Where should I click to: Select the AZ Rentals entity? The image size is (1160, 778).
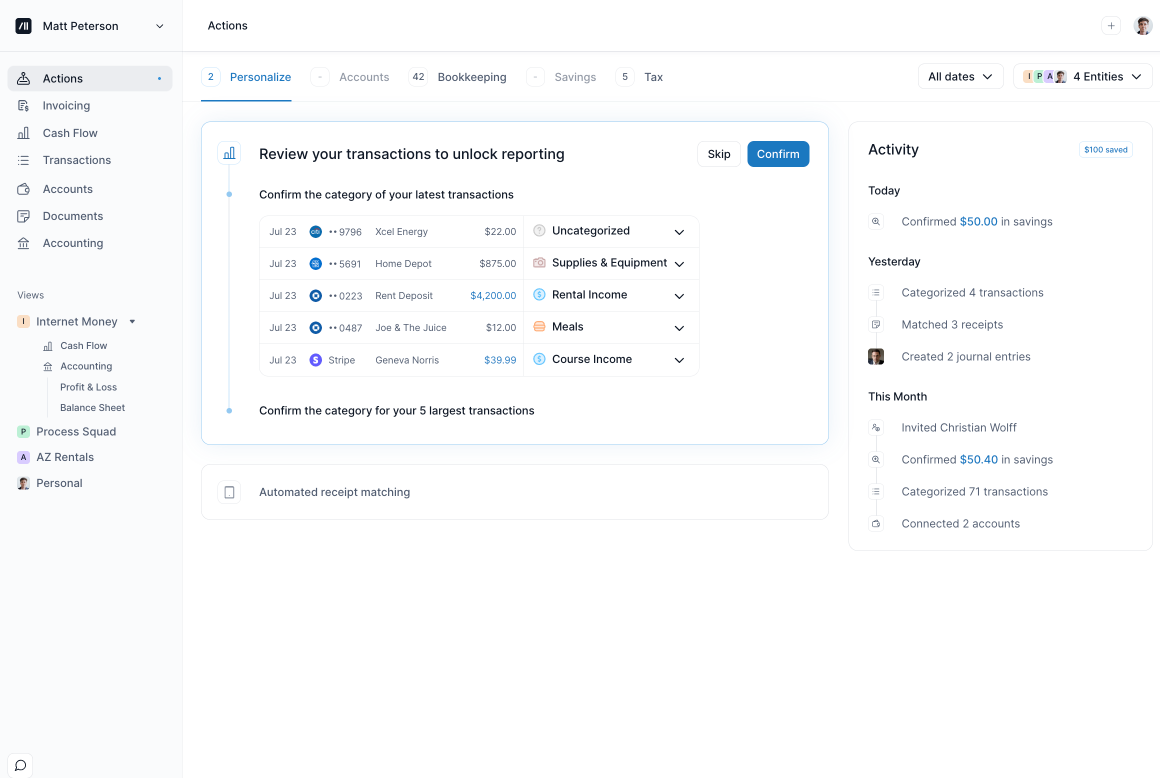(55, 458)
